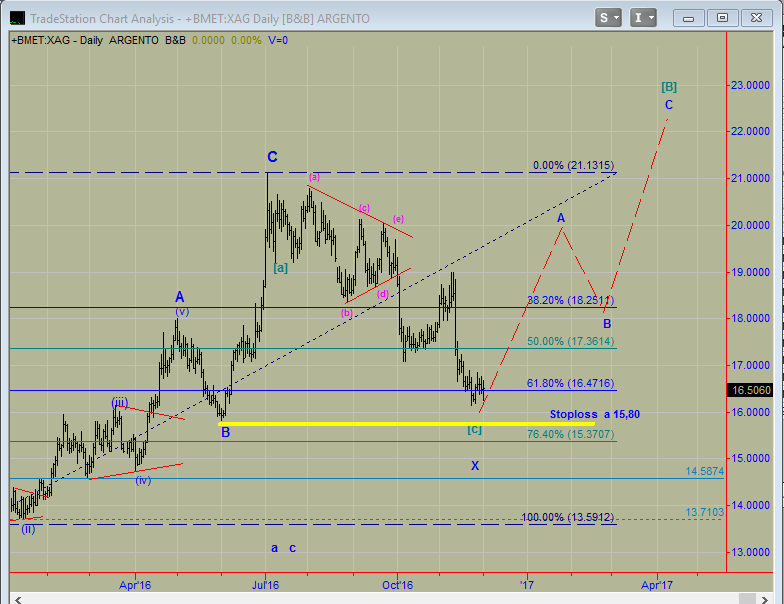Select the 76.40% (15.3707) Fibonacci label
Image resolution: width=784 pixels, height=604 pixels.
tap(570, 434)
